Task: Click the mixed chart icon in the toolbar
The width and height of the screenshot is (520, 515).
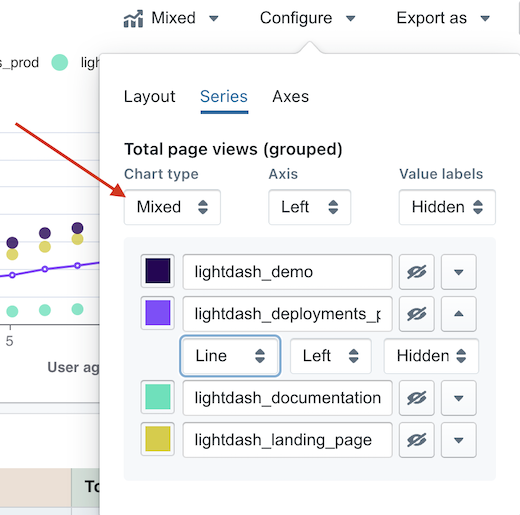Action: coord(133,19)
